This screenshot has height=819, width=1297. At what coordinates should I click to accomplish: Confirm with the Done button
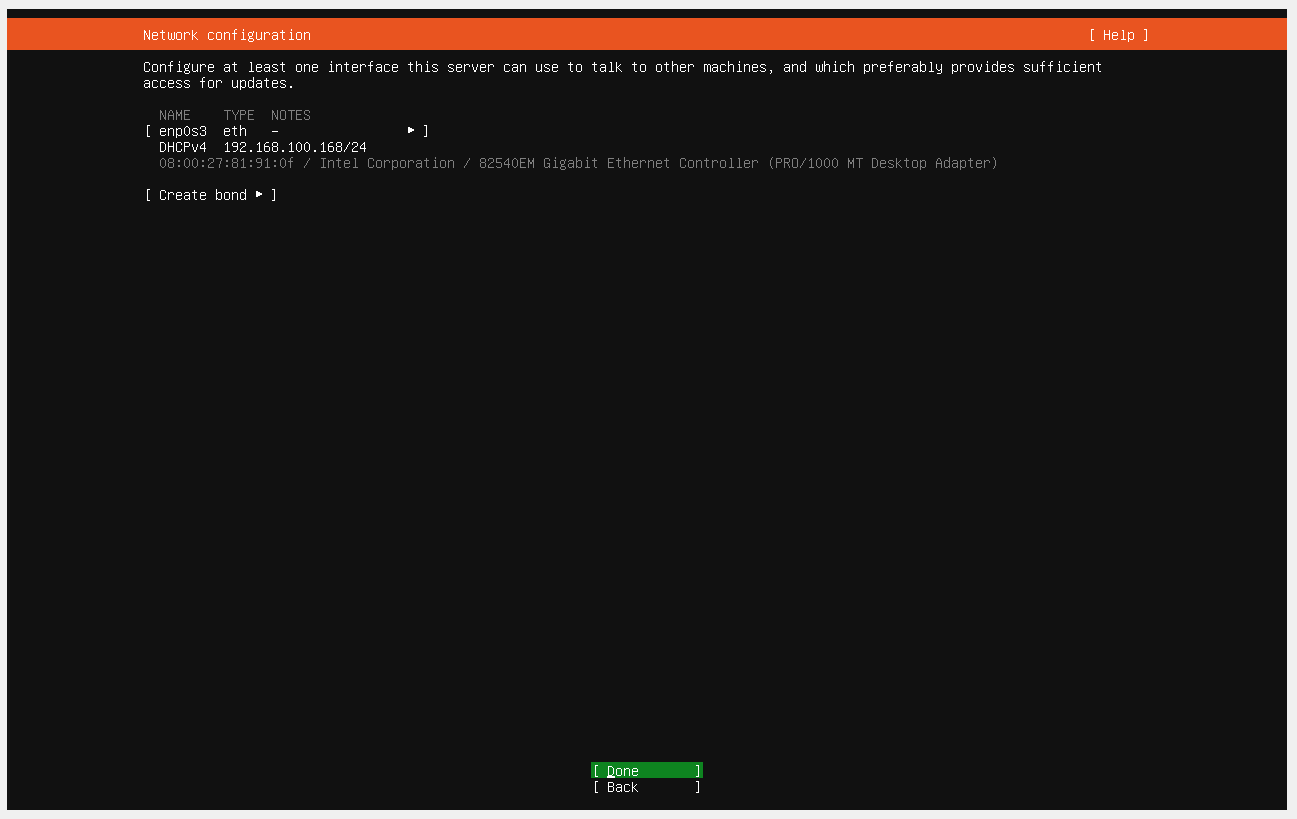[647, 771]
